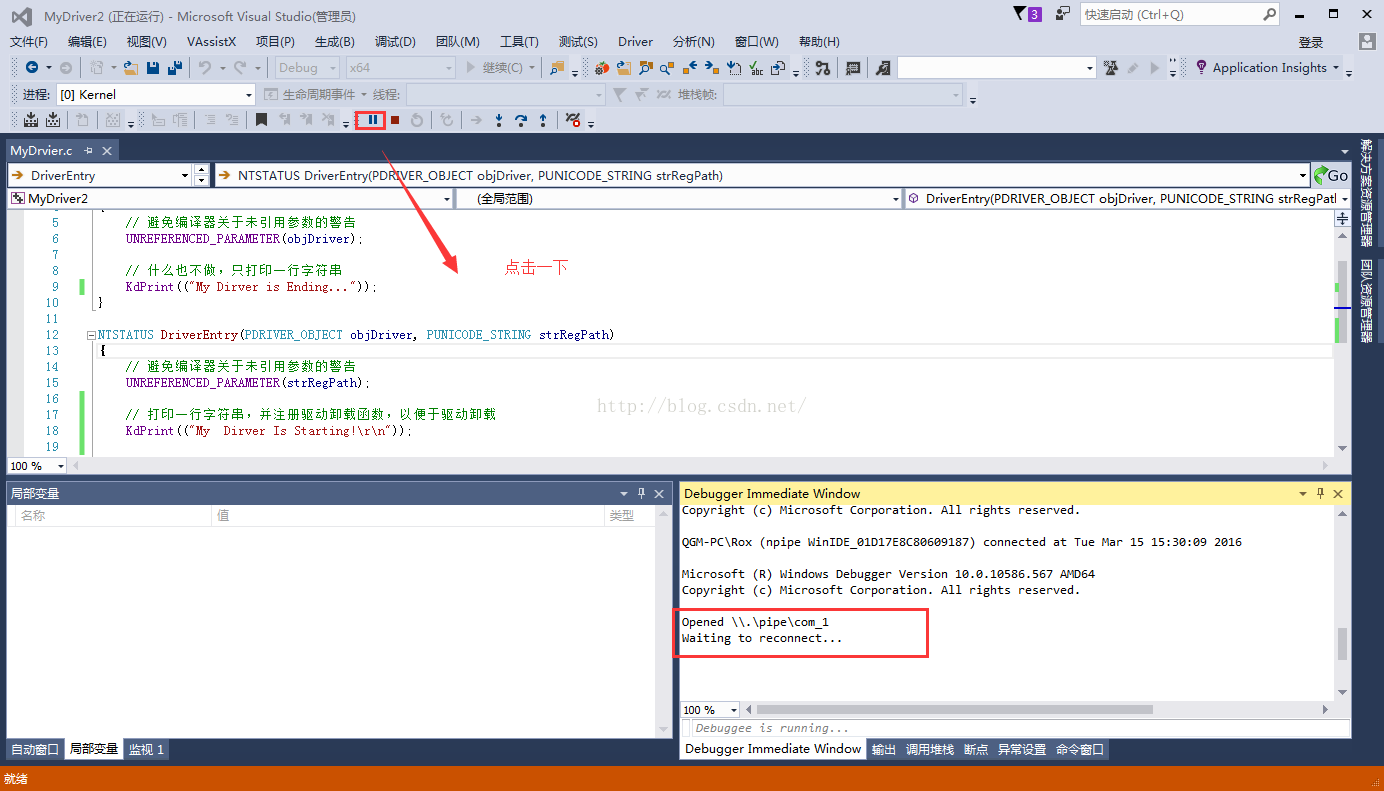Image resolution: width=1384 pixels, height=791 pixels.
Task: Pin the MyDrvier.c tab
Action: tap(88, 151)
